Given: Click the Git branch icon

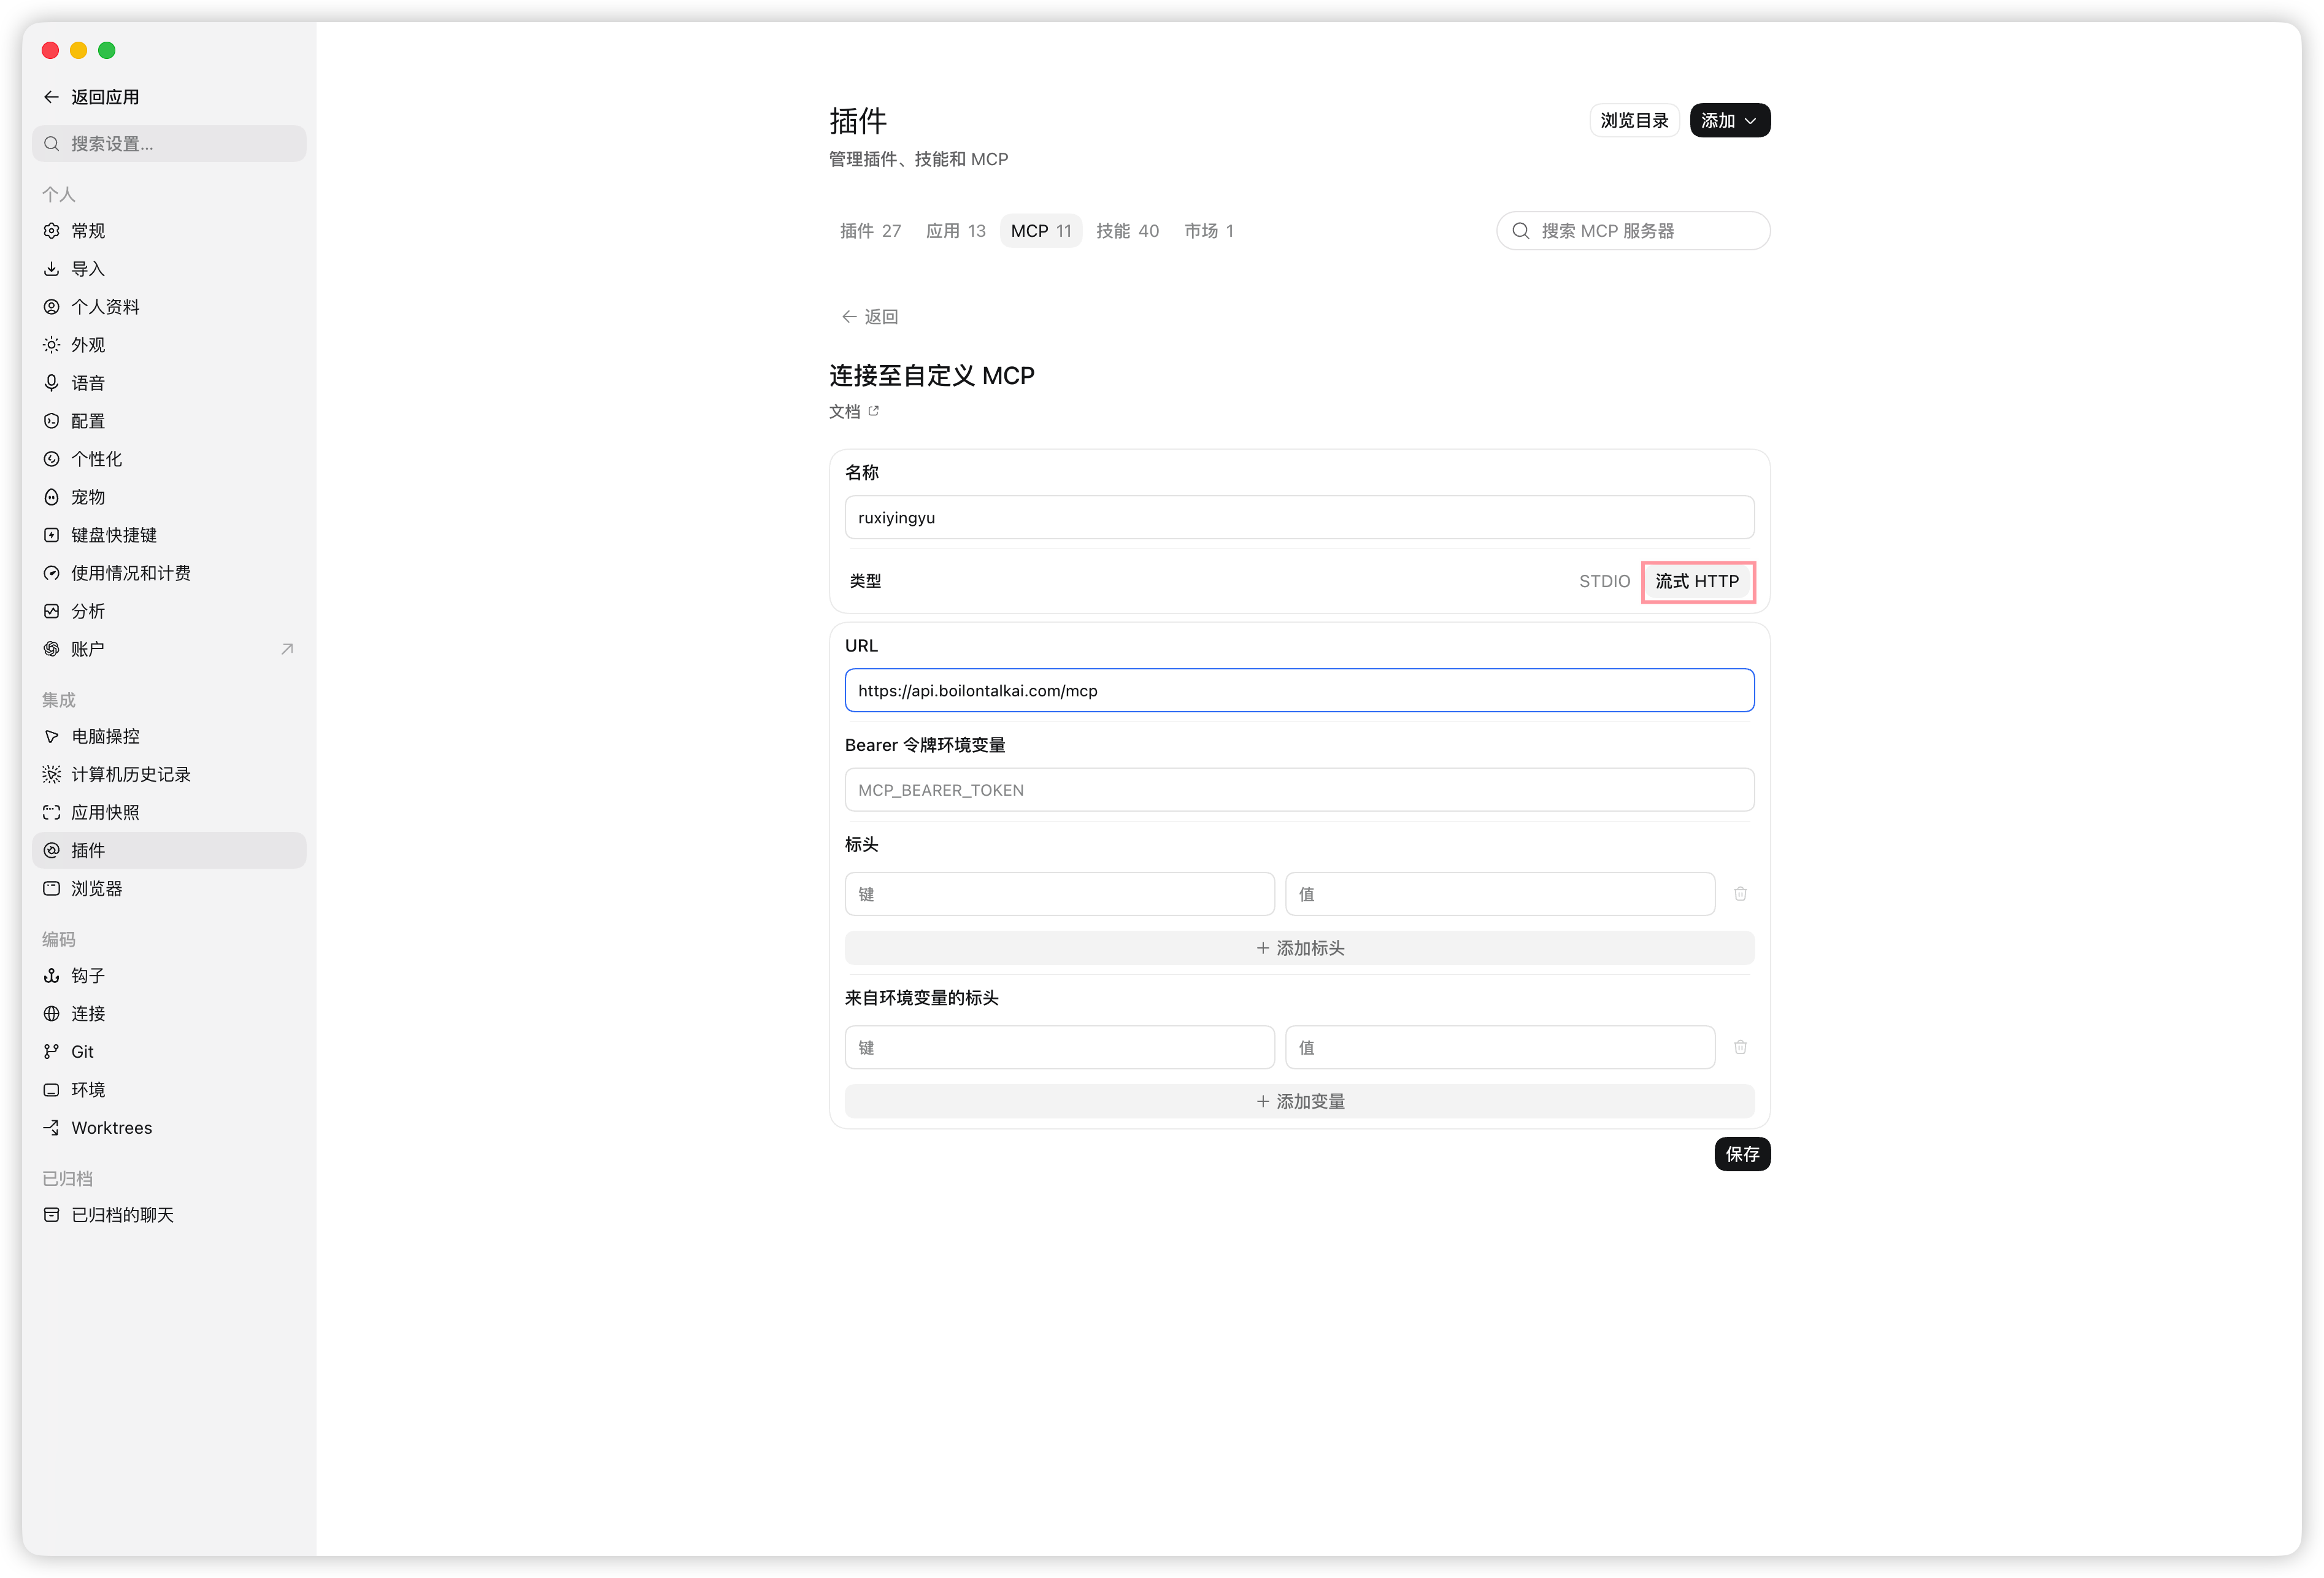Looking at the screenshot, I should [x=51, y=1051].
